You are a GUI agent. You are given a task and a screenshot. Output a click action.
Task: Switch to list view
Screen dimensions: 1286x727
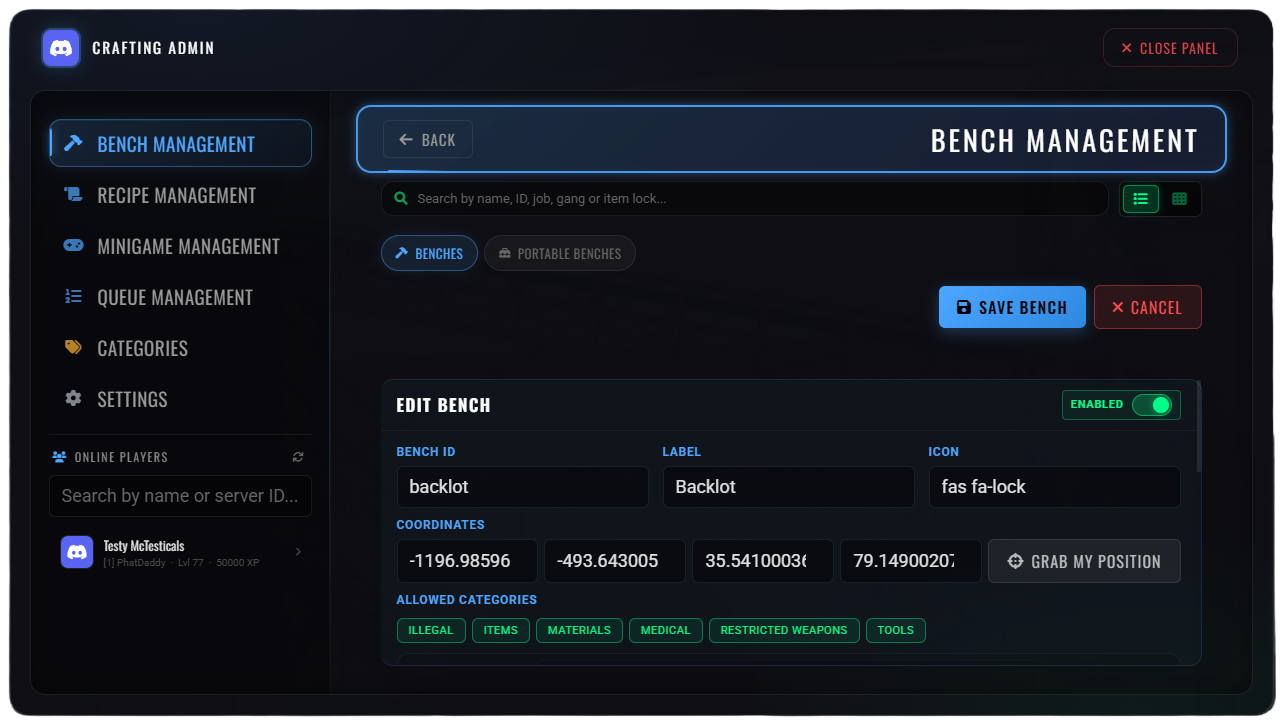[1141, 199]
